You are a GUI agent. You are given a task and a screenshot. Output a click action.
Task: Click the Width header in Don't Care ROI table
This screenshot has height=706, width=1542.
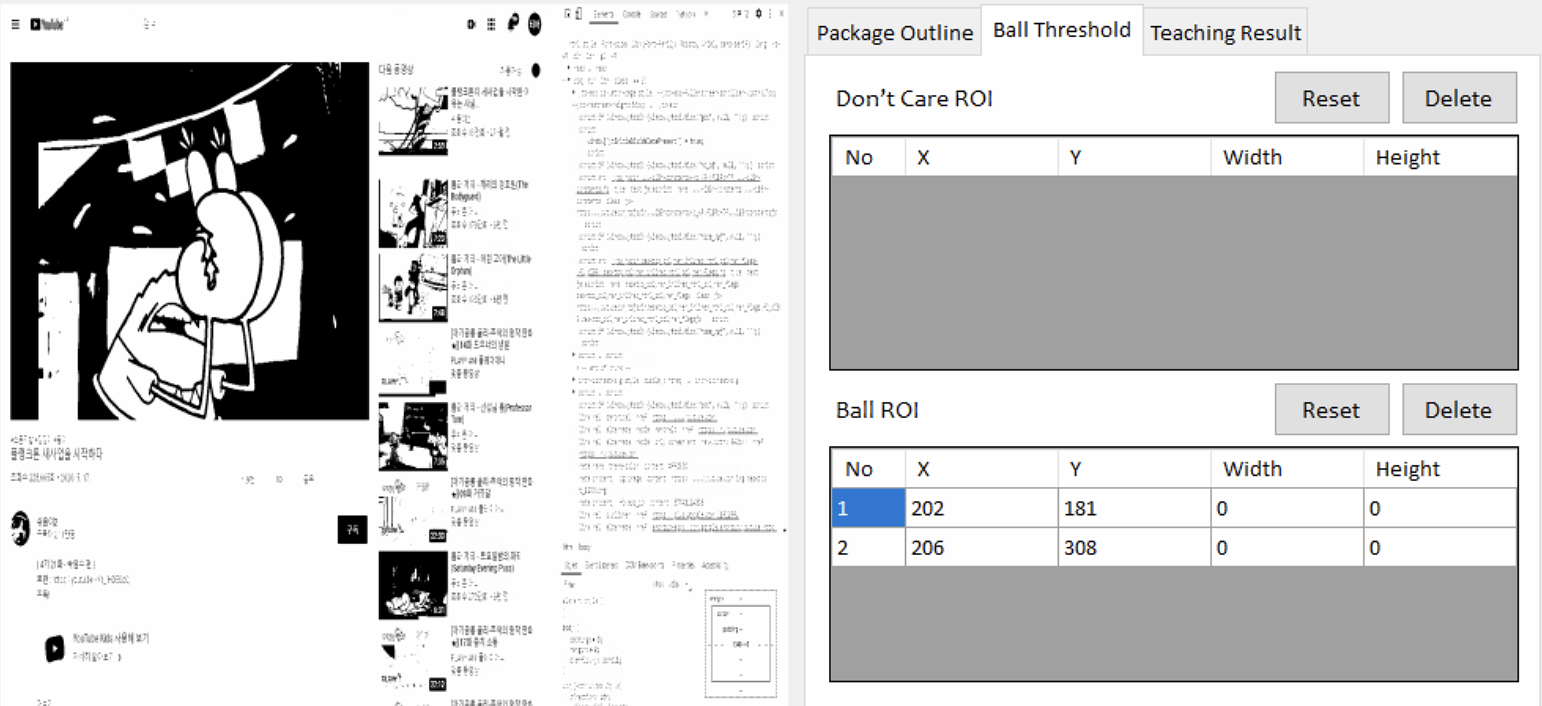pyautogui.click(x=1287, y=157)
